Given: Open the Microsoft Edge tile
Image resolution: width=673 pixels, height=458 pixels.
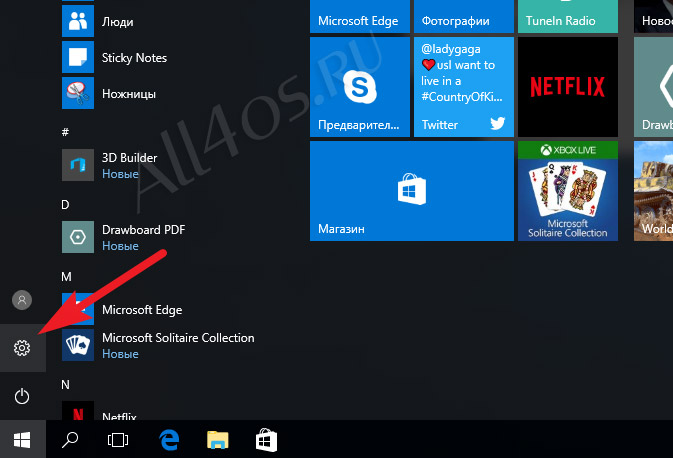Looking at the screenshot, I should coord(360,16).
